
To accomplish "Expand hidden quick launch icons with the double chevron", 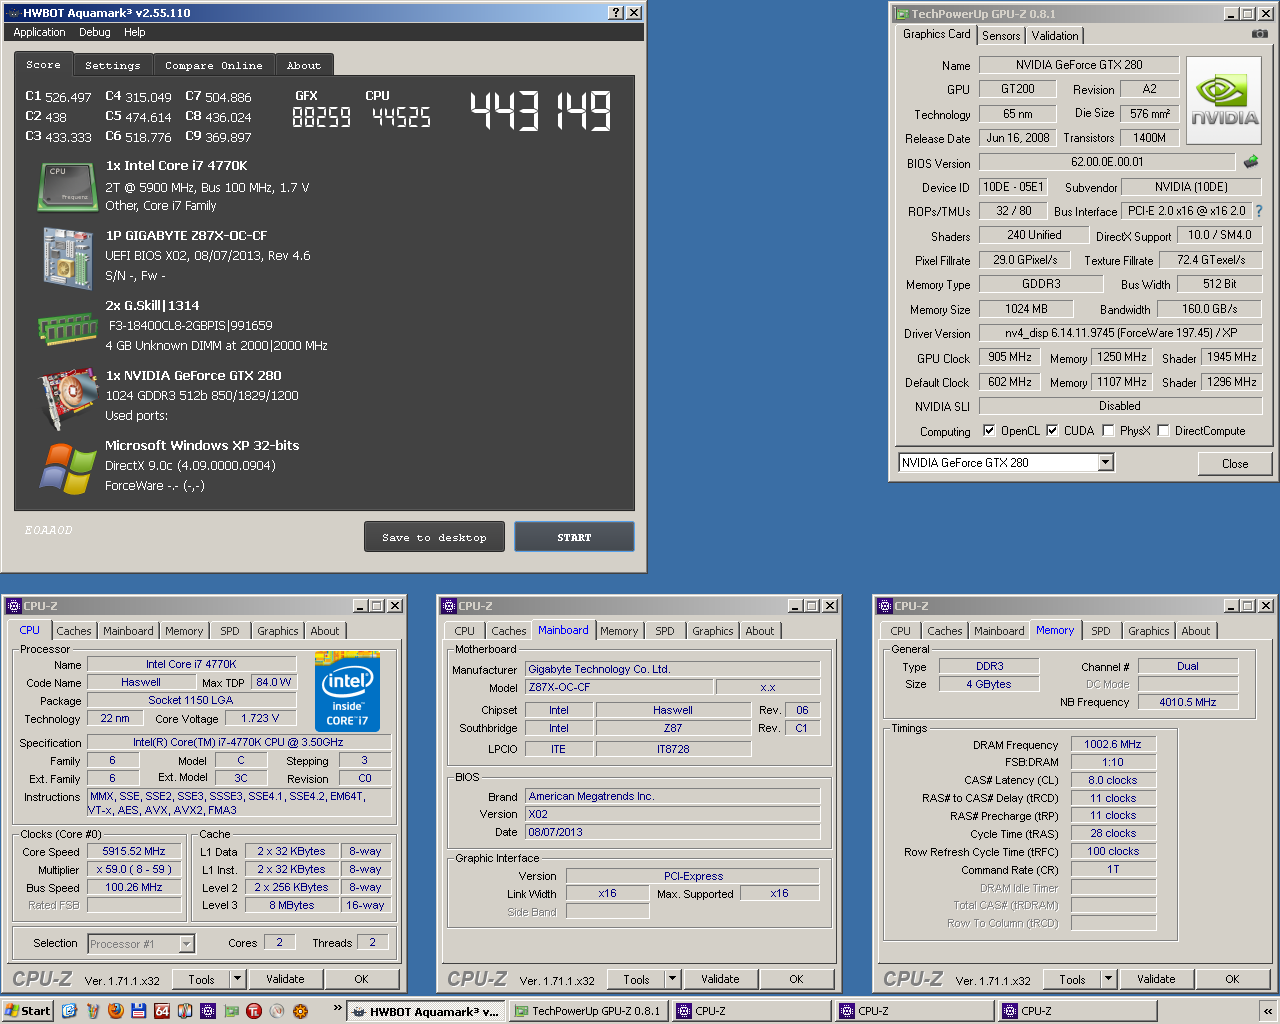I will pyautogui.click(x=337, y=1008).
